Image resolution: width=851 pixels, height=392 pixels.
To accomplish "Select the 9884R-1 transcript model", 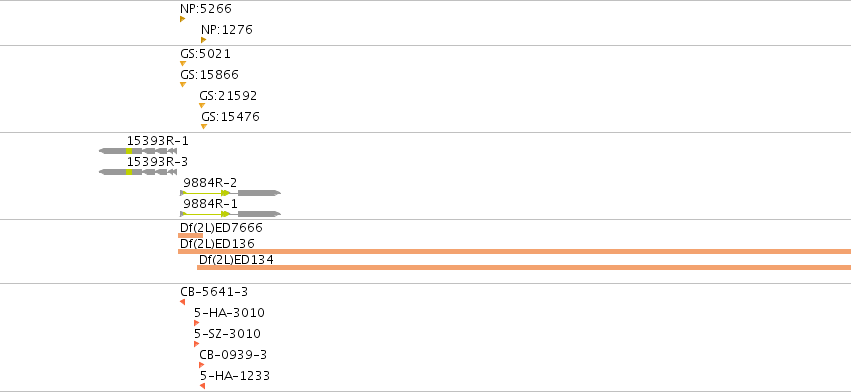I will (231, 214).
